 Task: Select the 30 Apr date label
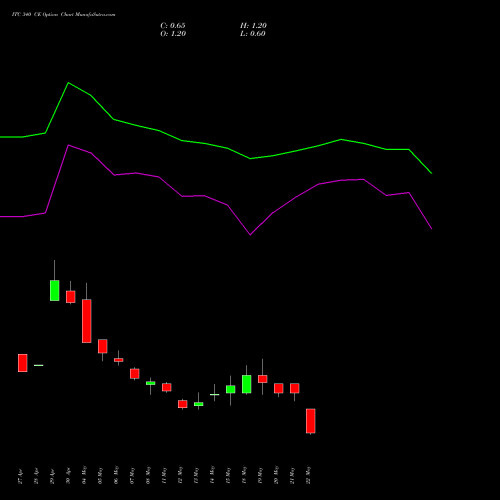coord(69,476)
